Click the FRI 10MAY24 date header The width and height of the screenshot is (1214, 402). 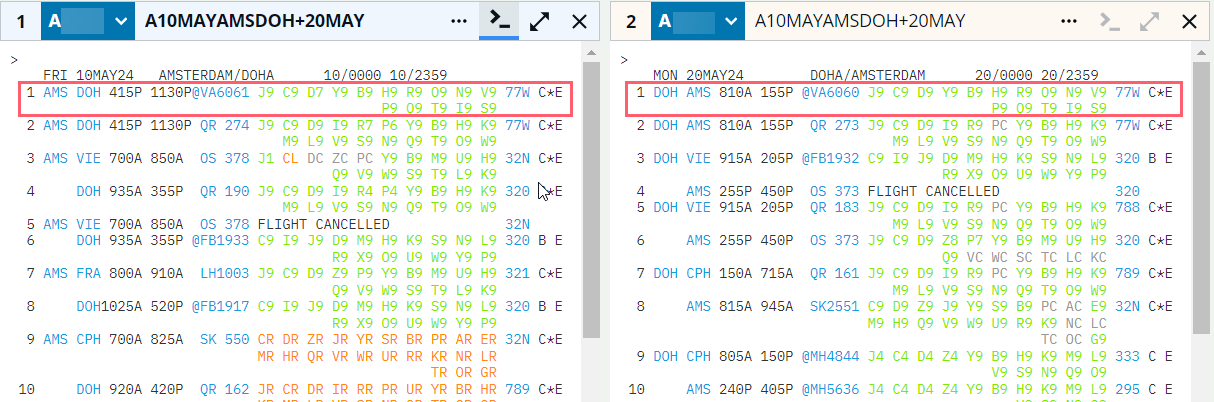(x=88, y=75)
